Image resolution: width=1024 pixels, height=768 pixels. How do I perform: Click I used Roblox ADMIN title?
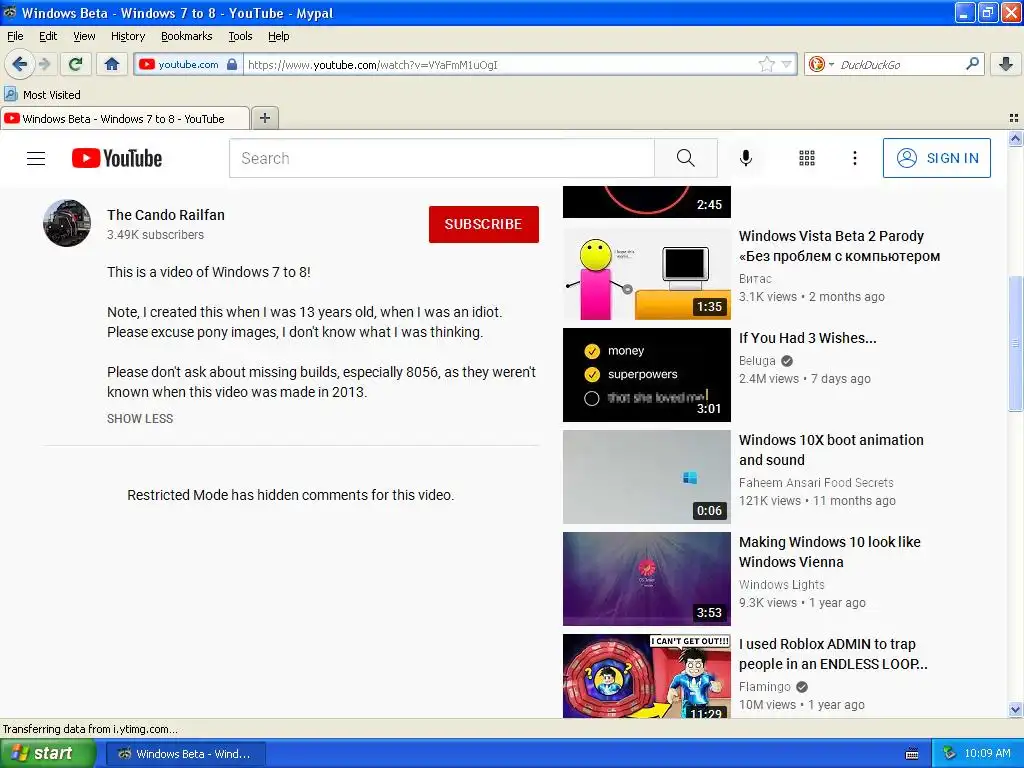point(833,654)
